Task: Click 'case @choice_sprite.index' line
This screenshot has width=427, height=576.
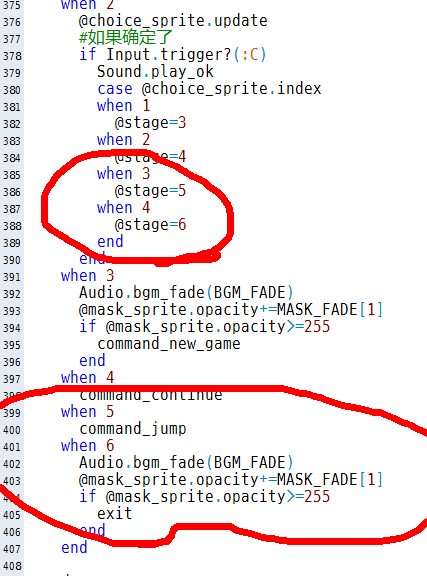Action: tap(209, 89)
